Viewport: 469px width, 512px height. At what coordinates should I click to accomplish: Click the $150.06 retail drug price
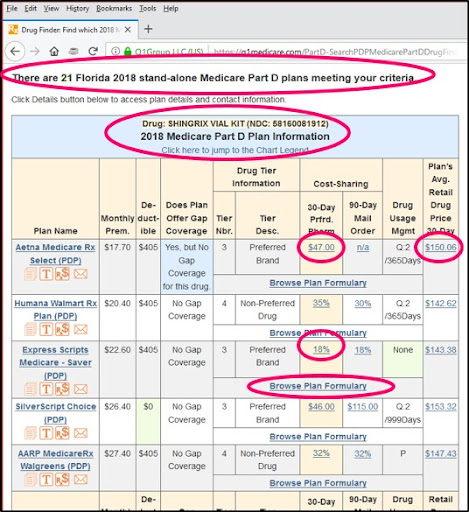441,247
